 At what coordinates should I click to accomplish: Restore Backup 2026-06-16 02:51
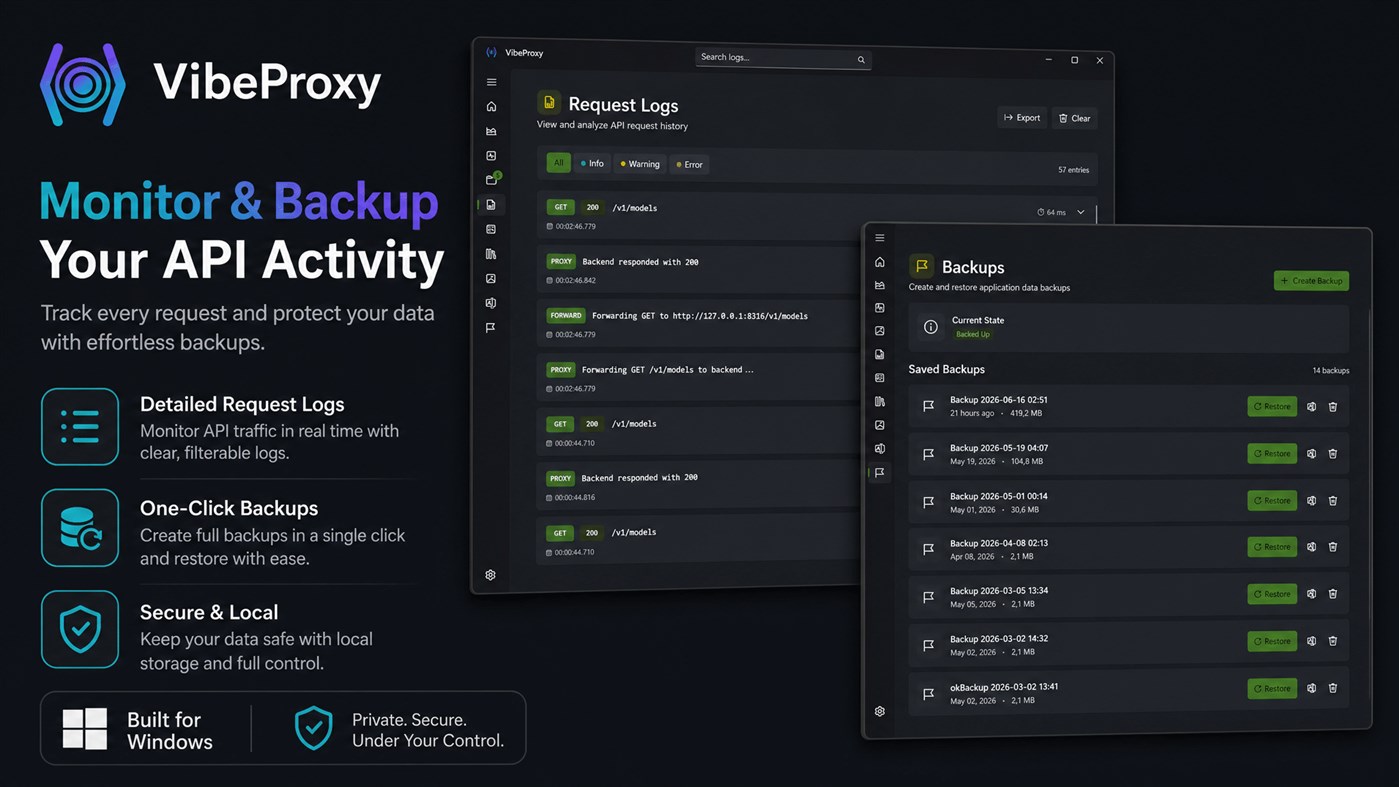(1272, 406)
